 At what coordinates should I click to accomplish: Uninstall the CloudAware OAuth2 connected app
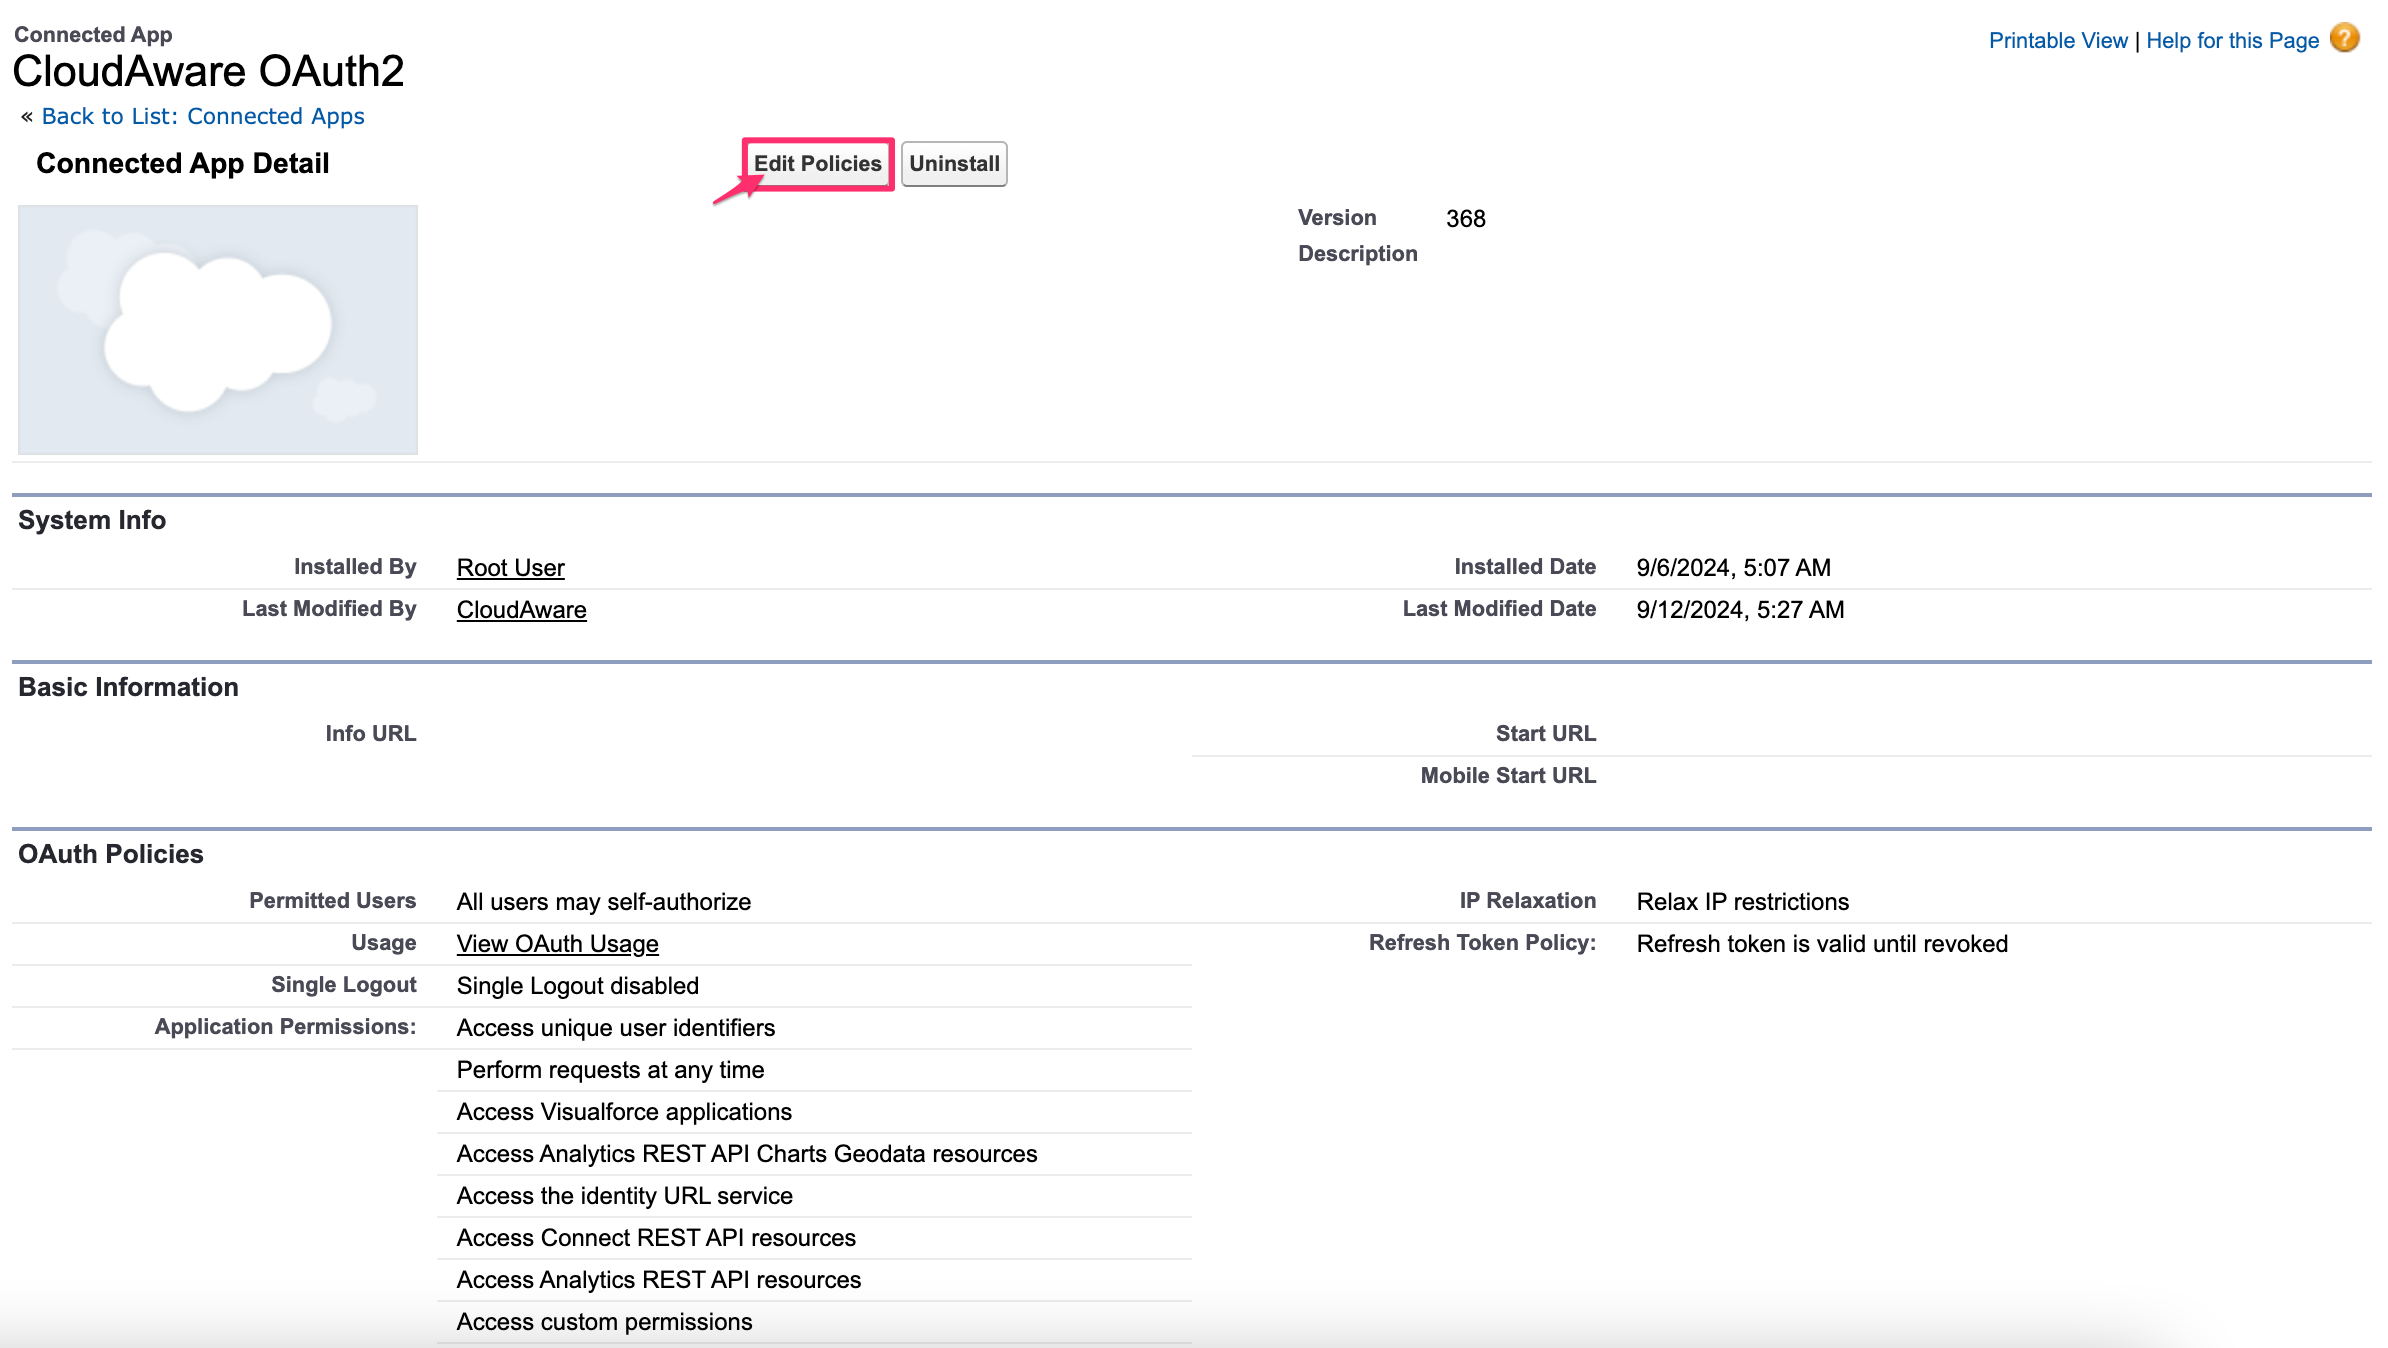tap(953, 163)
